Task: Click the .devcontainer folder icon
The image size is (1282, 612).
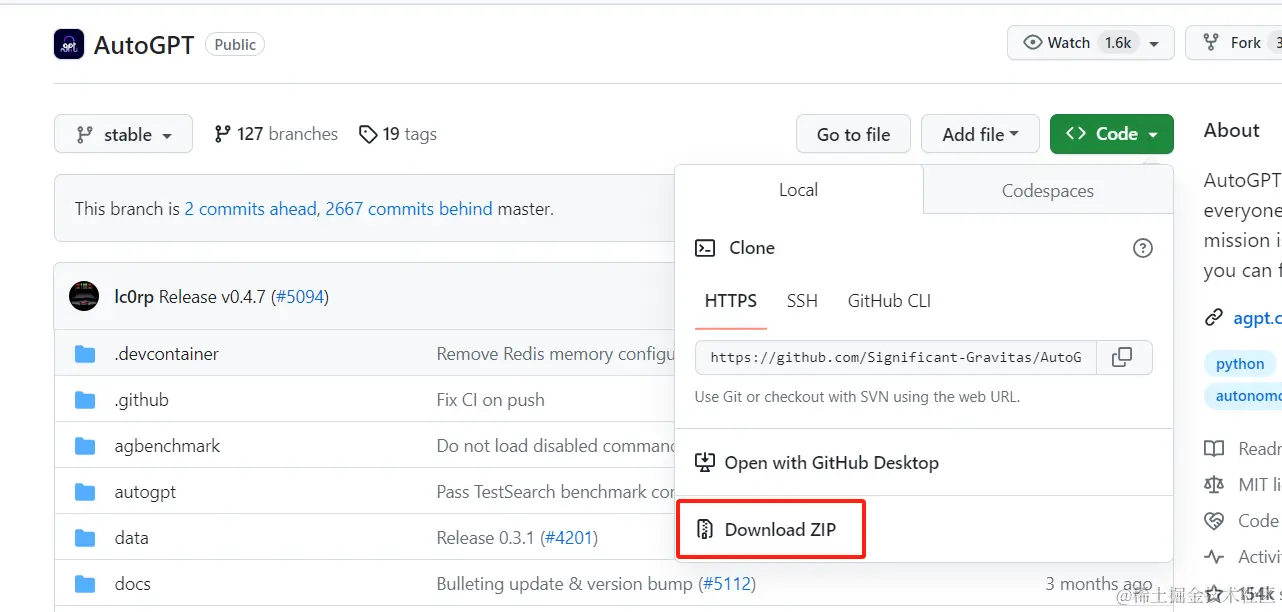Action: pyautogui.click(x=85, y=354)
